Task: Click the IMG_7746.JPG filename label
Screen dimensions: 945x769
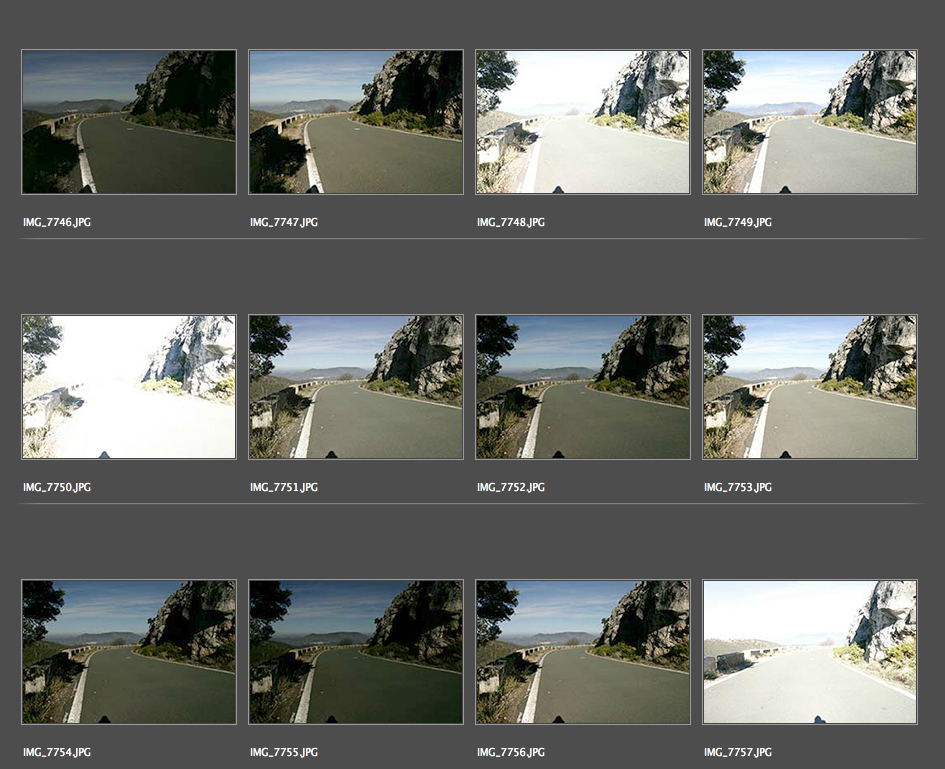Action: [x=57, y=222]
